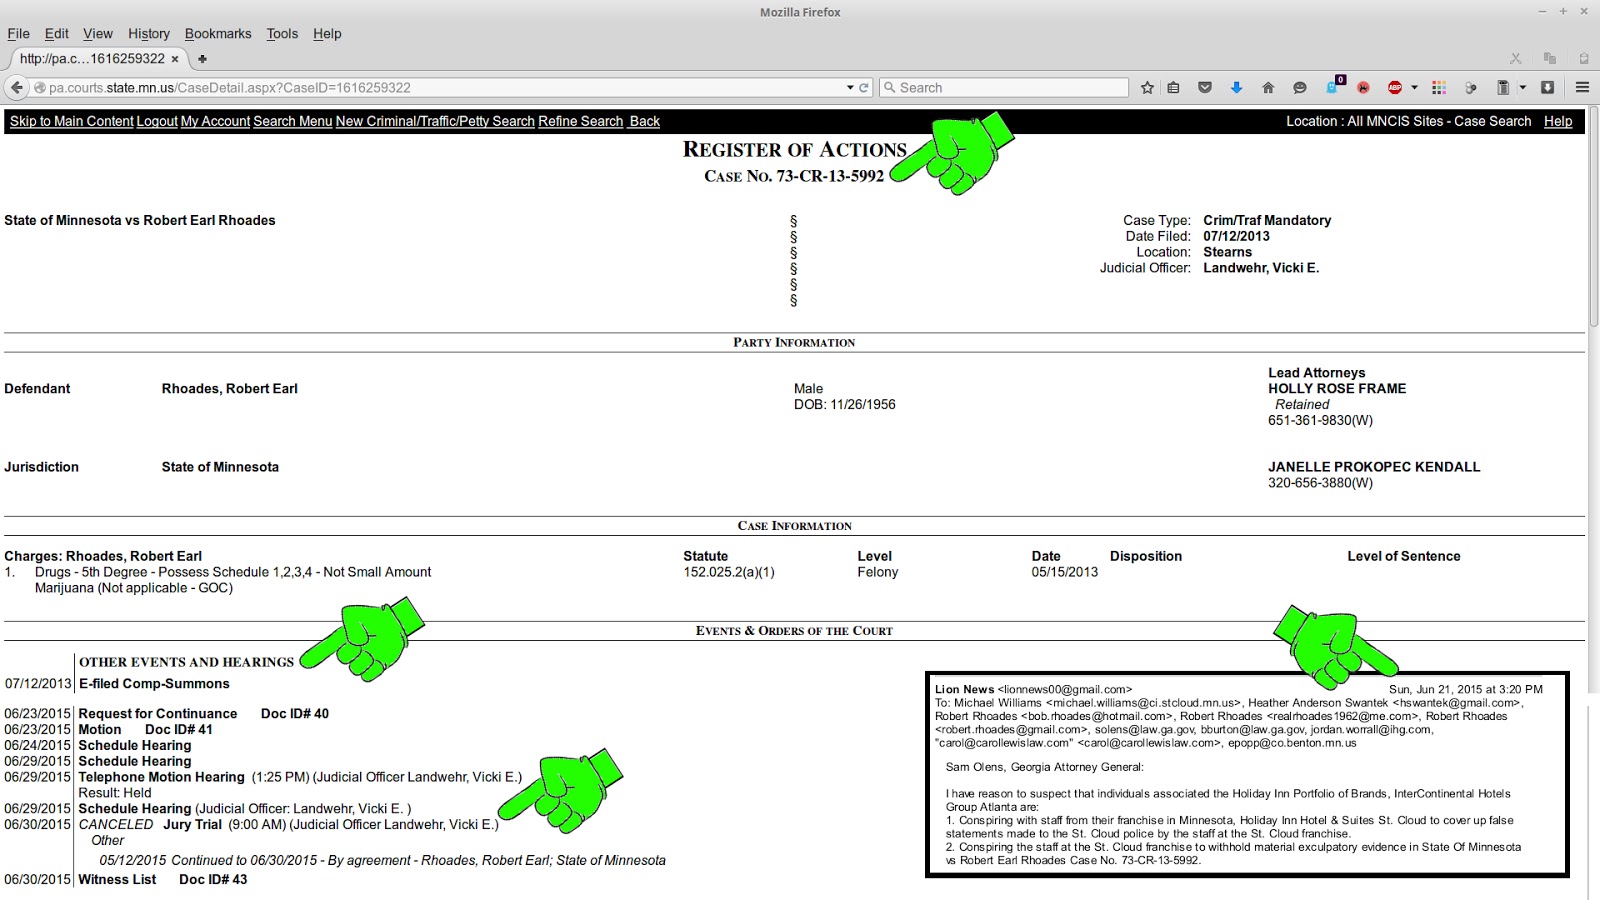Expand the URL bar history dropdown
1600x900 pixels.
[x=850, y=88]
